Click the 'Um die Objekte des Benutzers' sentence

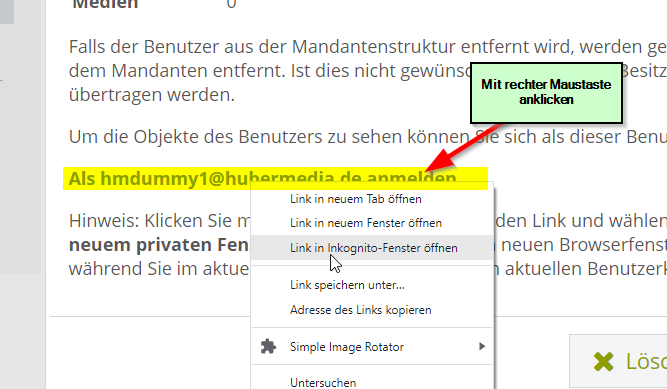pos(368,137)
